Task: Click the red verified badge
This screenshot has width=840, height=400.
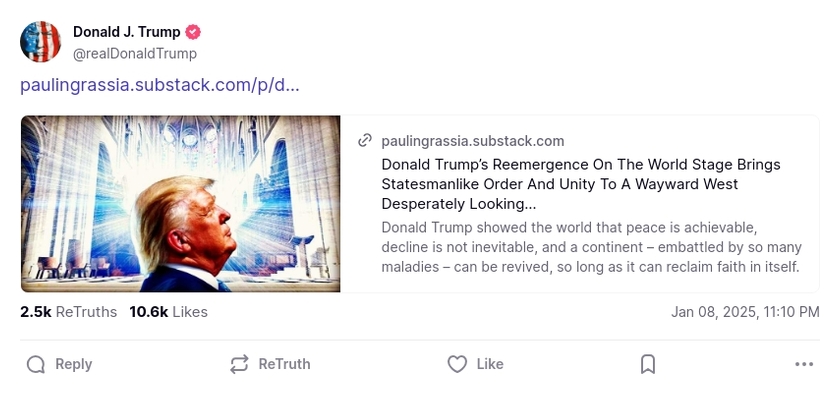Action: 194,33
